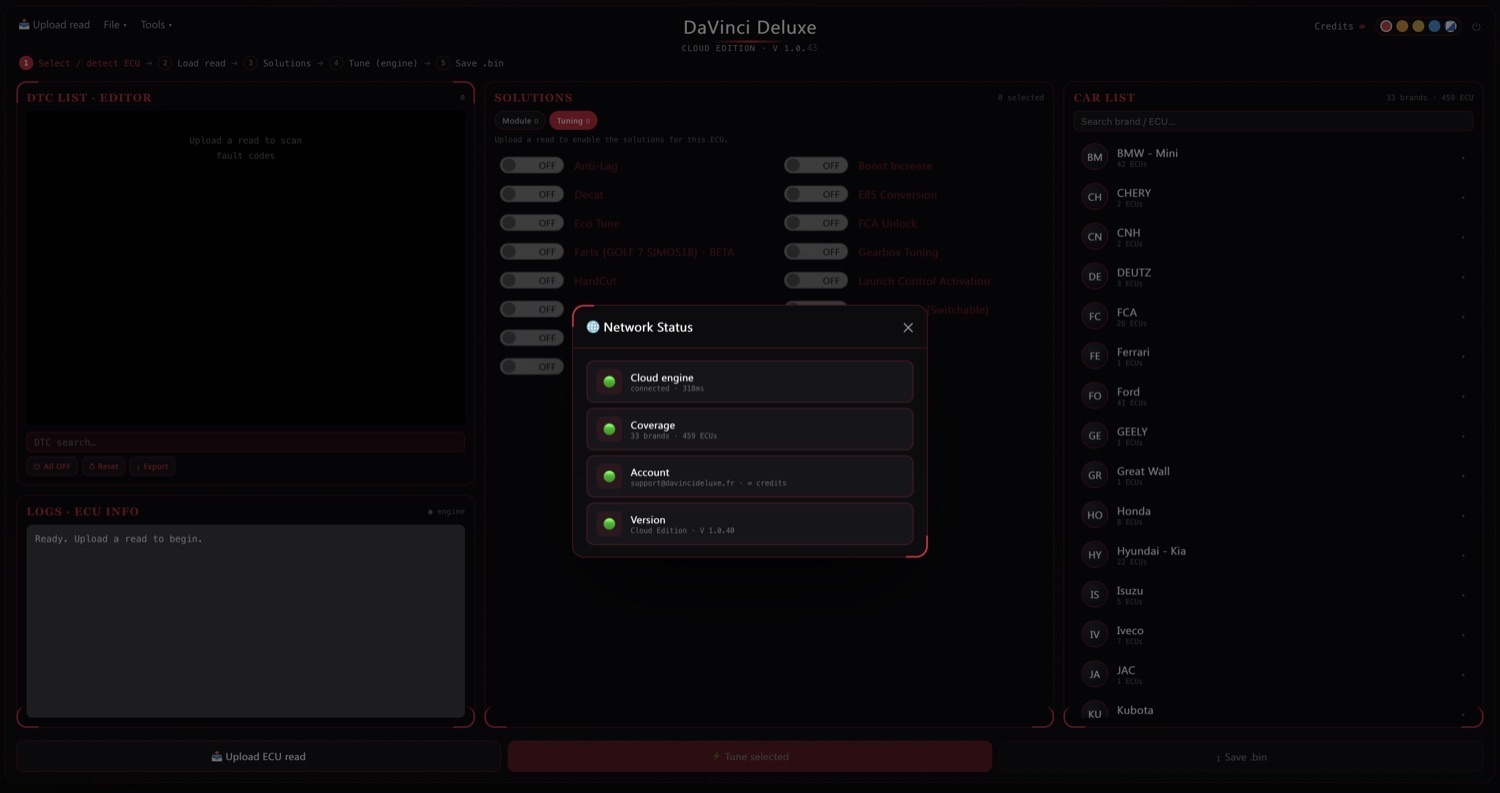This screenshot has width=1500, height=793.
Task: Click the HO badge for Honda
Action: (x=1095, y=515)
